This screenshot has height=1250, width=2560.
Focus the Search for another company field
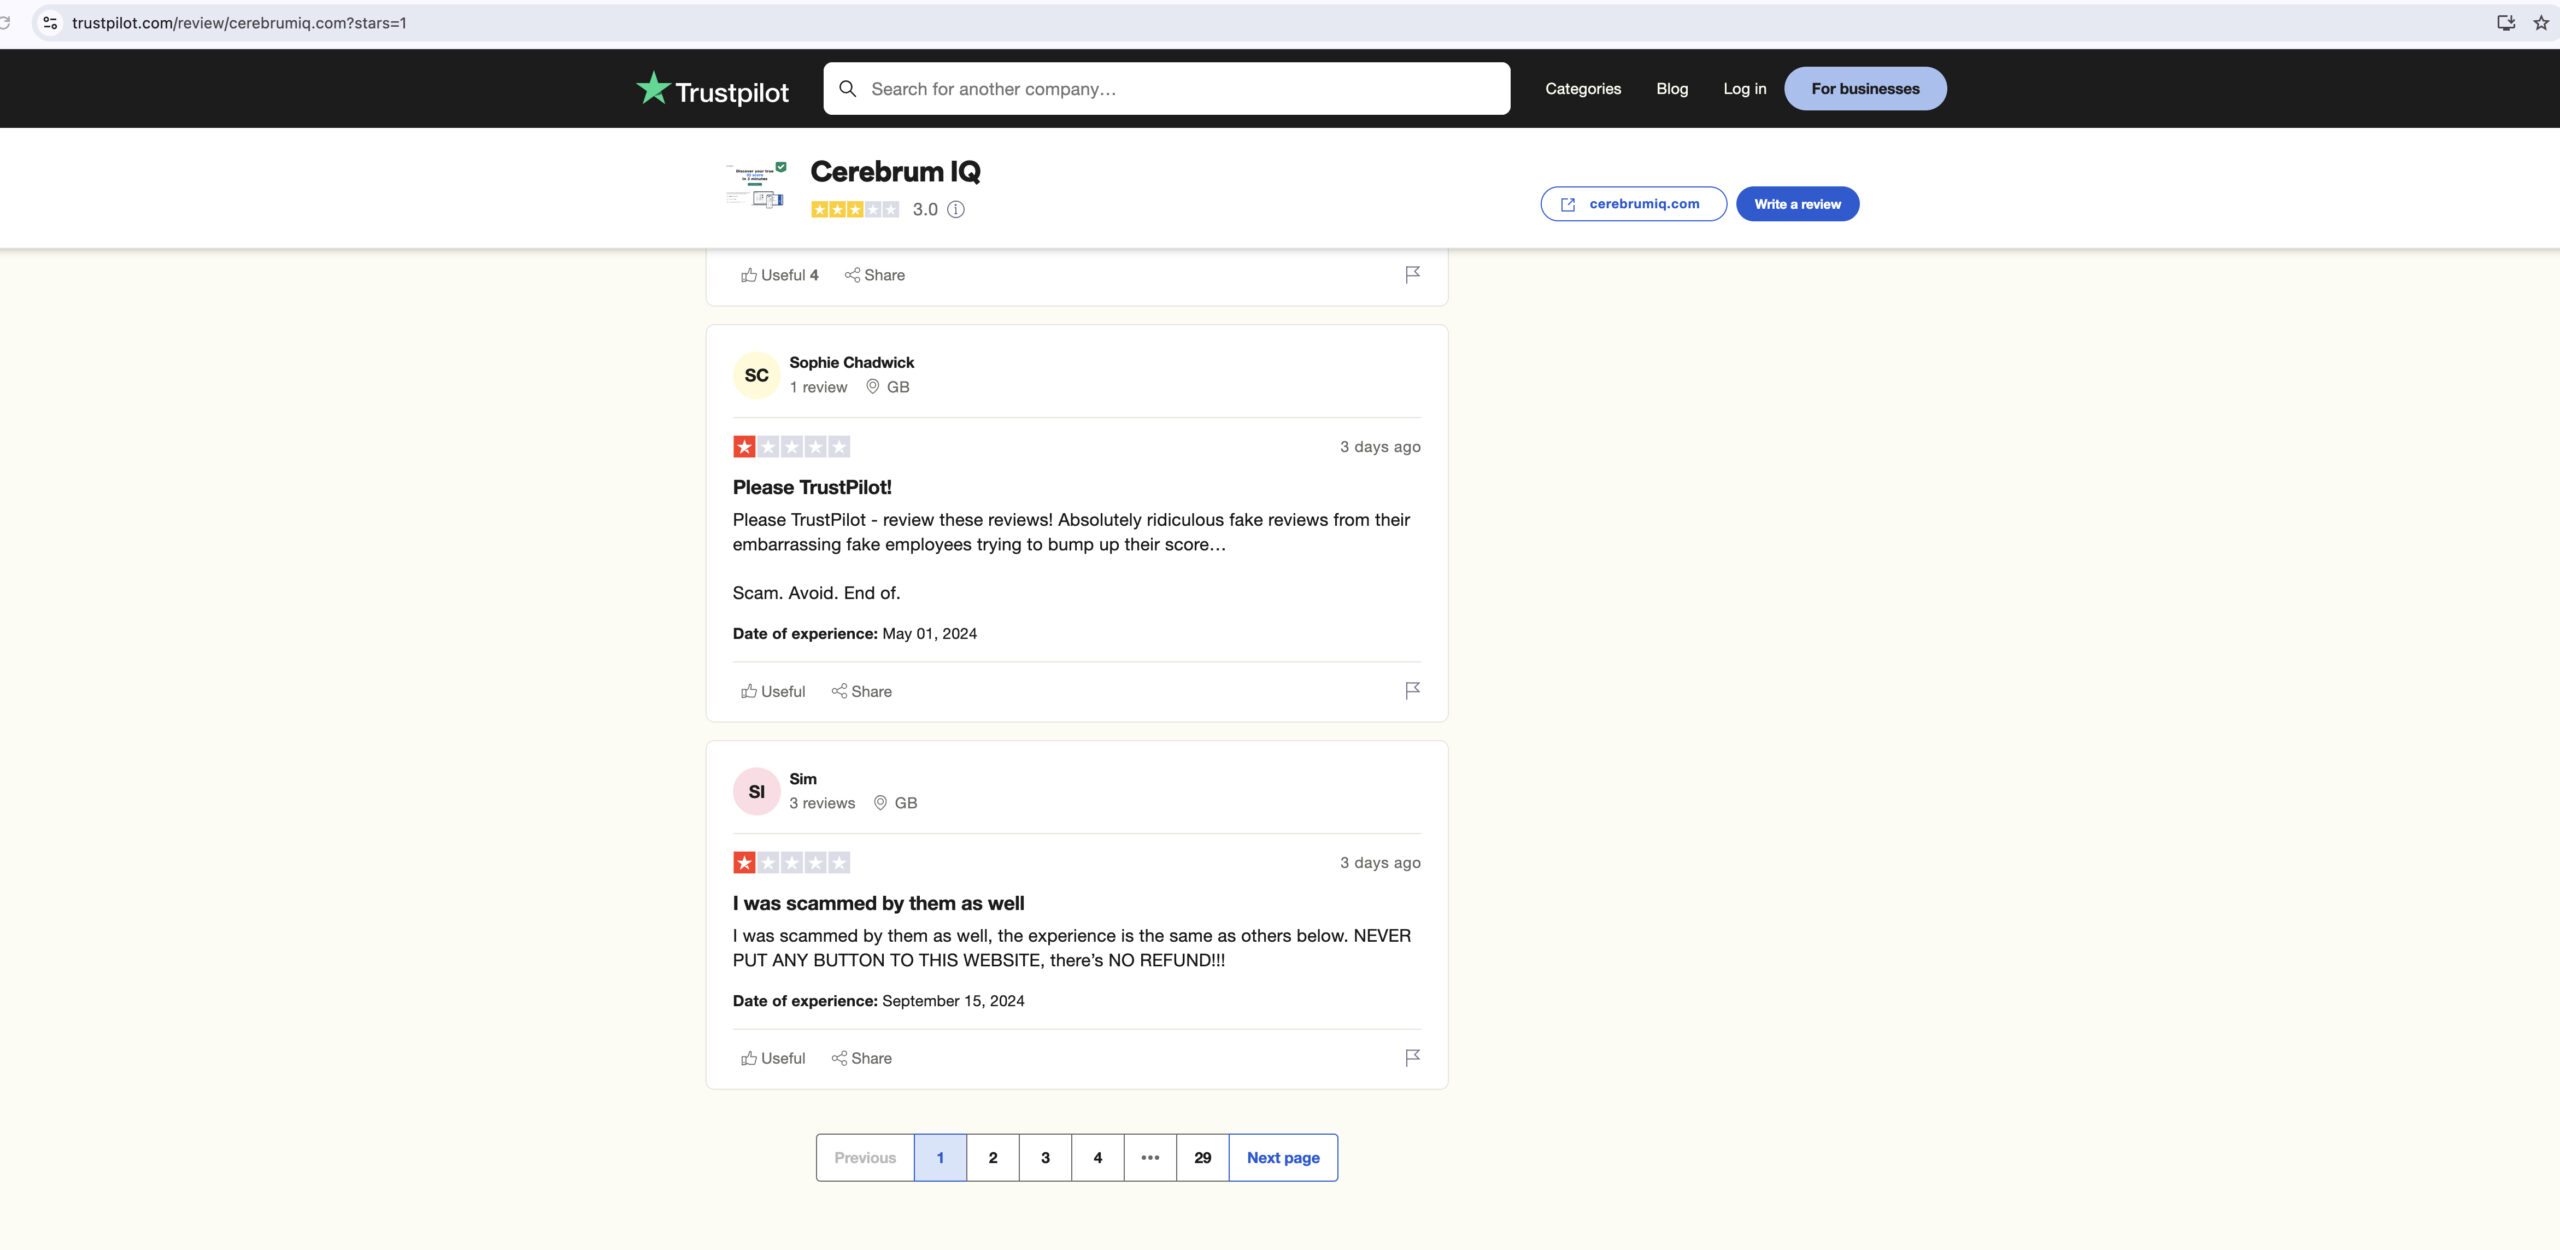(x=1167, y=89)
